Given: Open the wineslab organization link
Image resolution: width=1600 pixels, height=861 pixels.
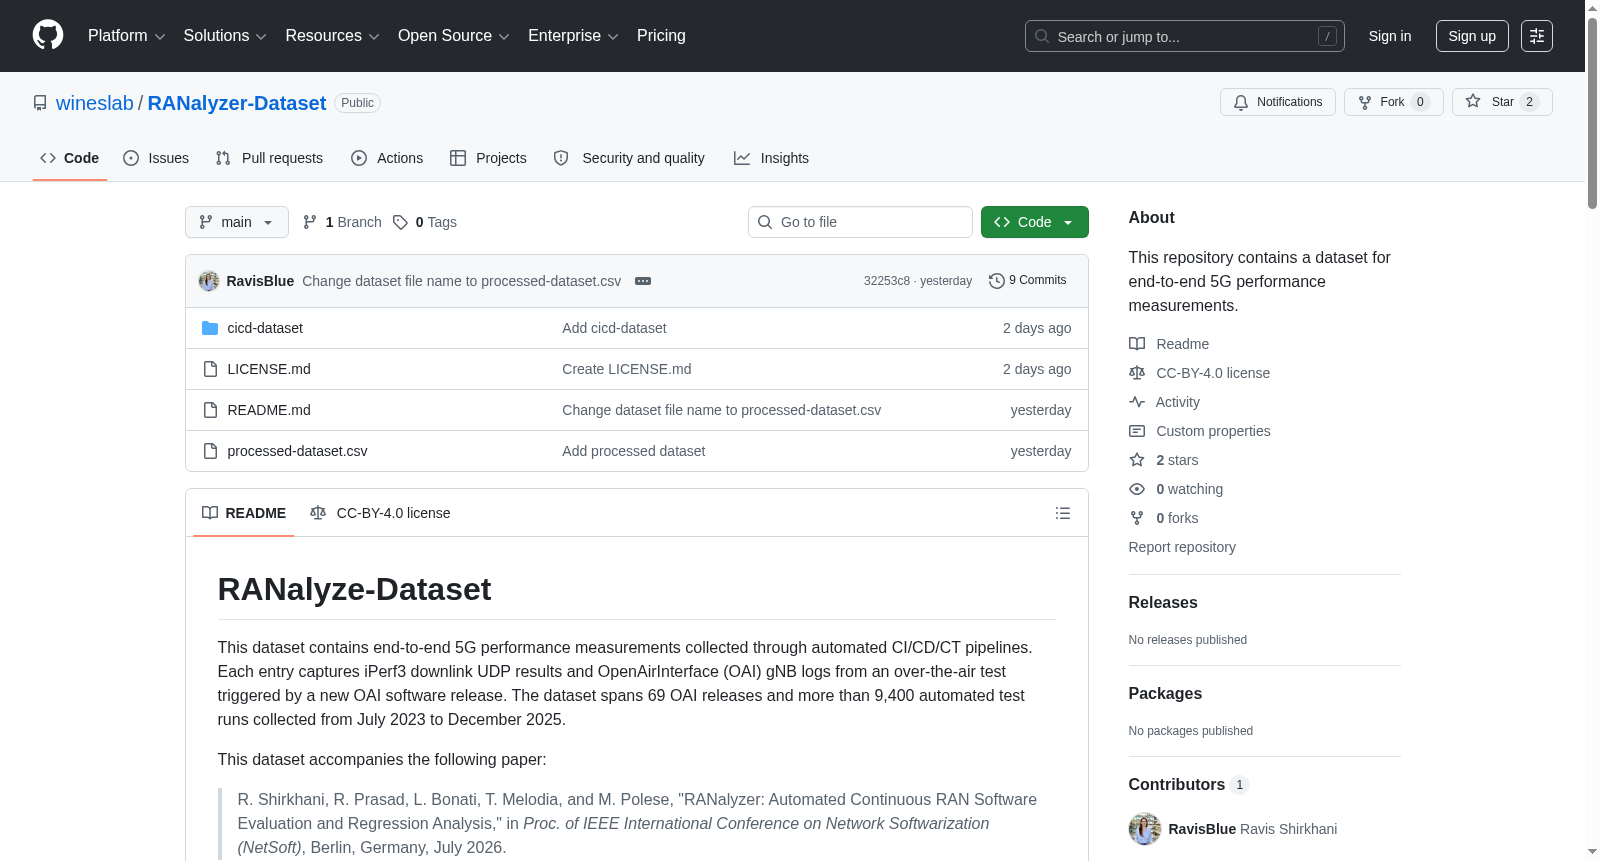Looking at the screenshot, I should tap(95, 103).
